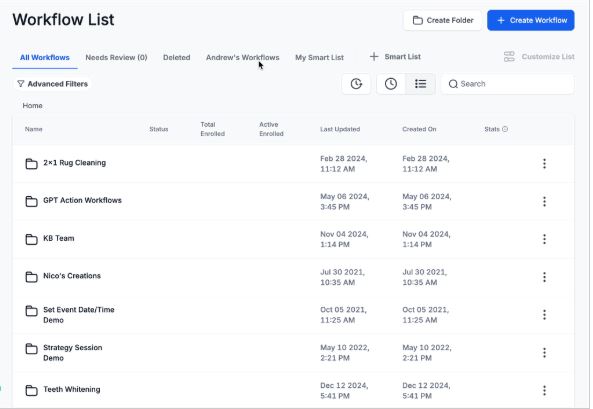Image resolution: width=593 pixels, height=409 pixels.
Task: Open three-dot menu for 2×1 Rug Cleaning
Action: click(544, 163)
